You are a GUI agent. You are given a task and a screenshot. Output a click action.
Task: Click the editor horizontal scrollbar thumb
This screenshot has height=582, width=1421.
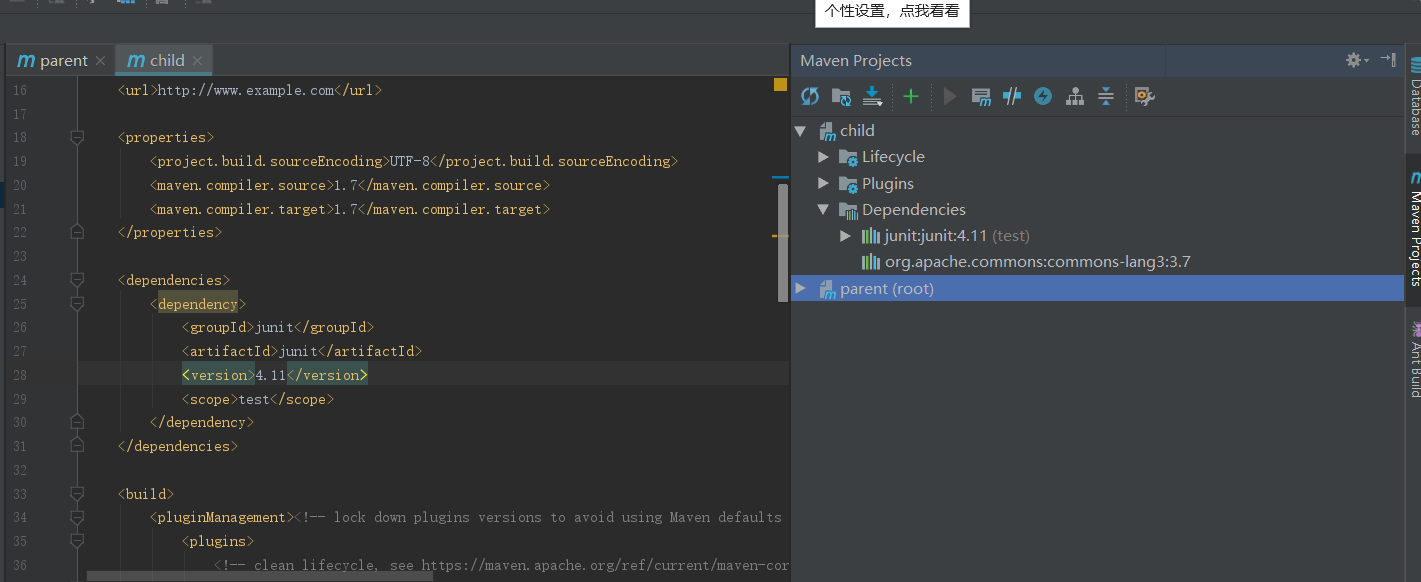260,576
